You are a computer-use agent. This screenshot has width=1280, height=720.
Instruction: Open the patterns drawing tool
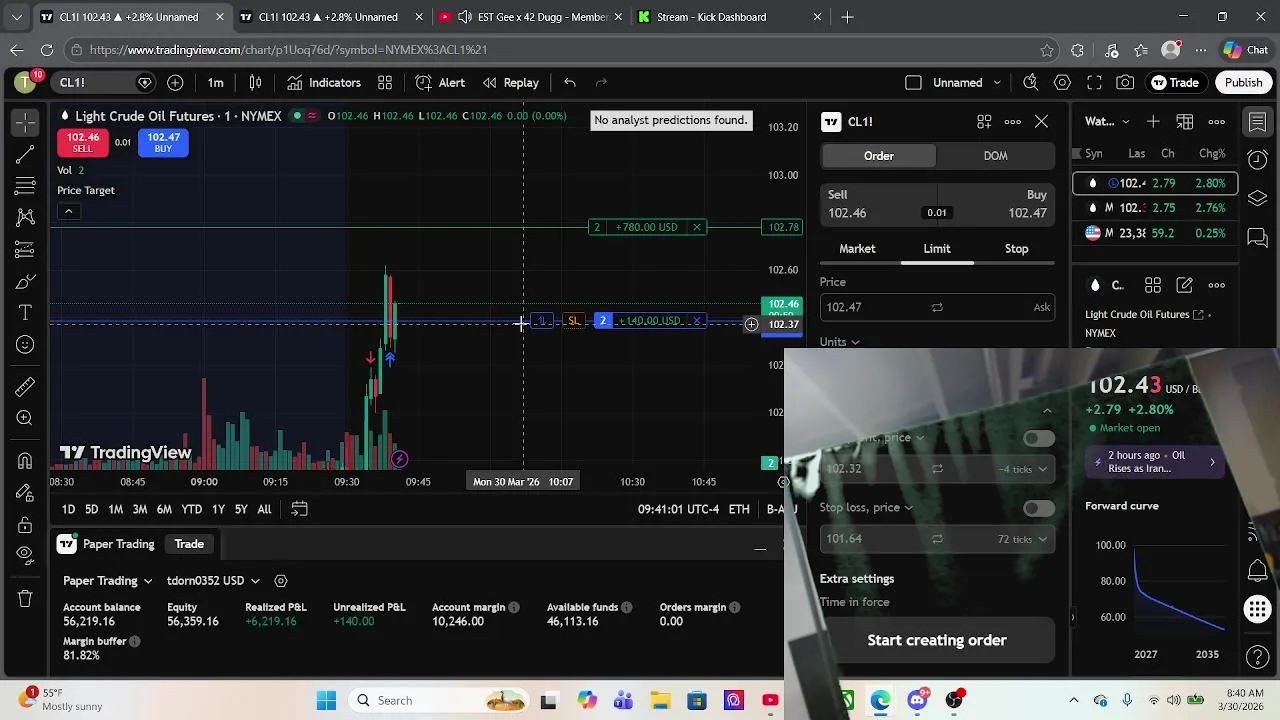(26, 217)
